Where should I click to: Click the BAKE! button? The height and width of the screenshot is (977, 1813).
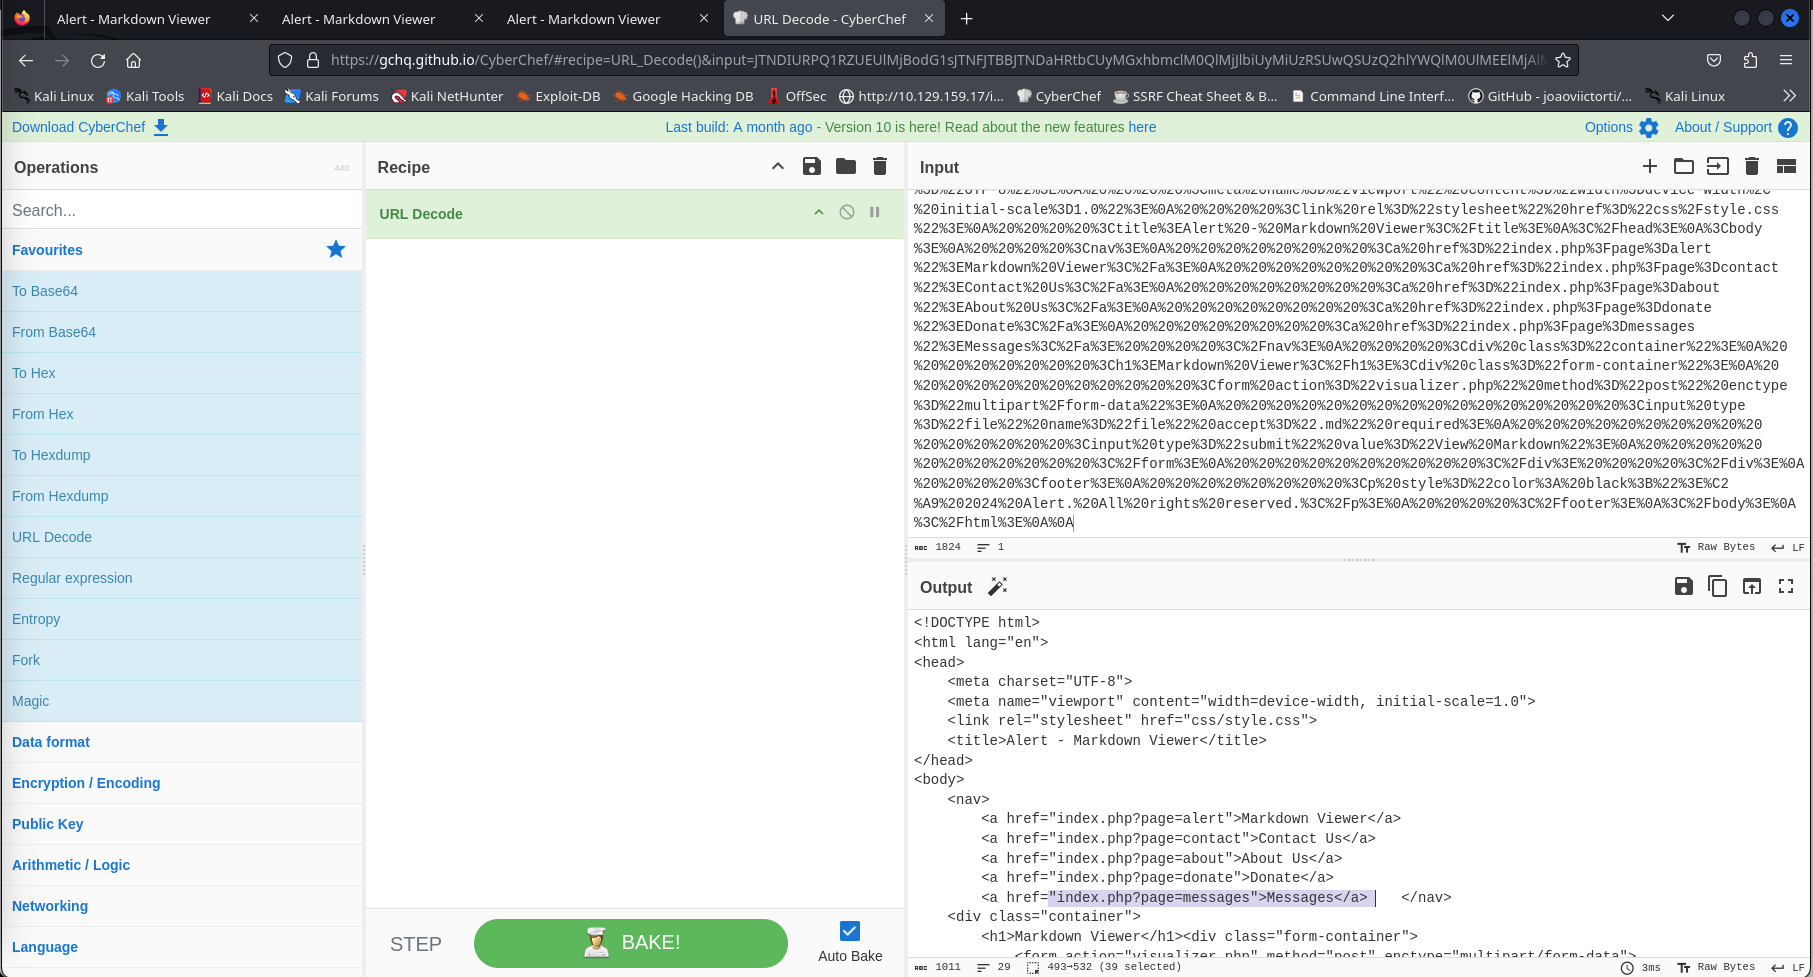pyautogui.click(x=631, y=943)
